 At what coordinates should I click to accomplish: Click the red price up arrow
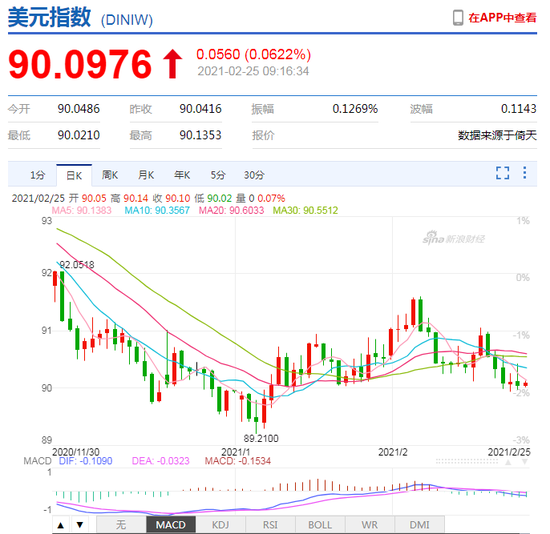click(172, 64)
